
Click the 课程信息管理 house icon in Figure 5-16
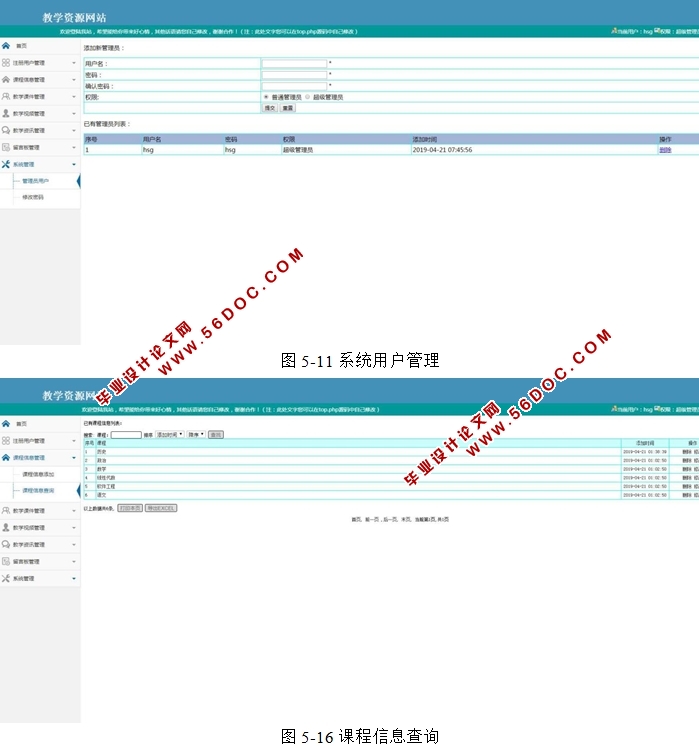(x=6, y=458)
